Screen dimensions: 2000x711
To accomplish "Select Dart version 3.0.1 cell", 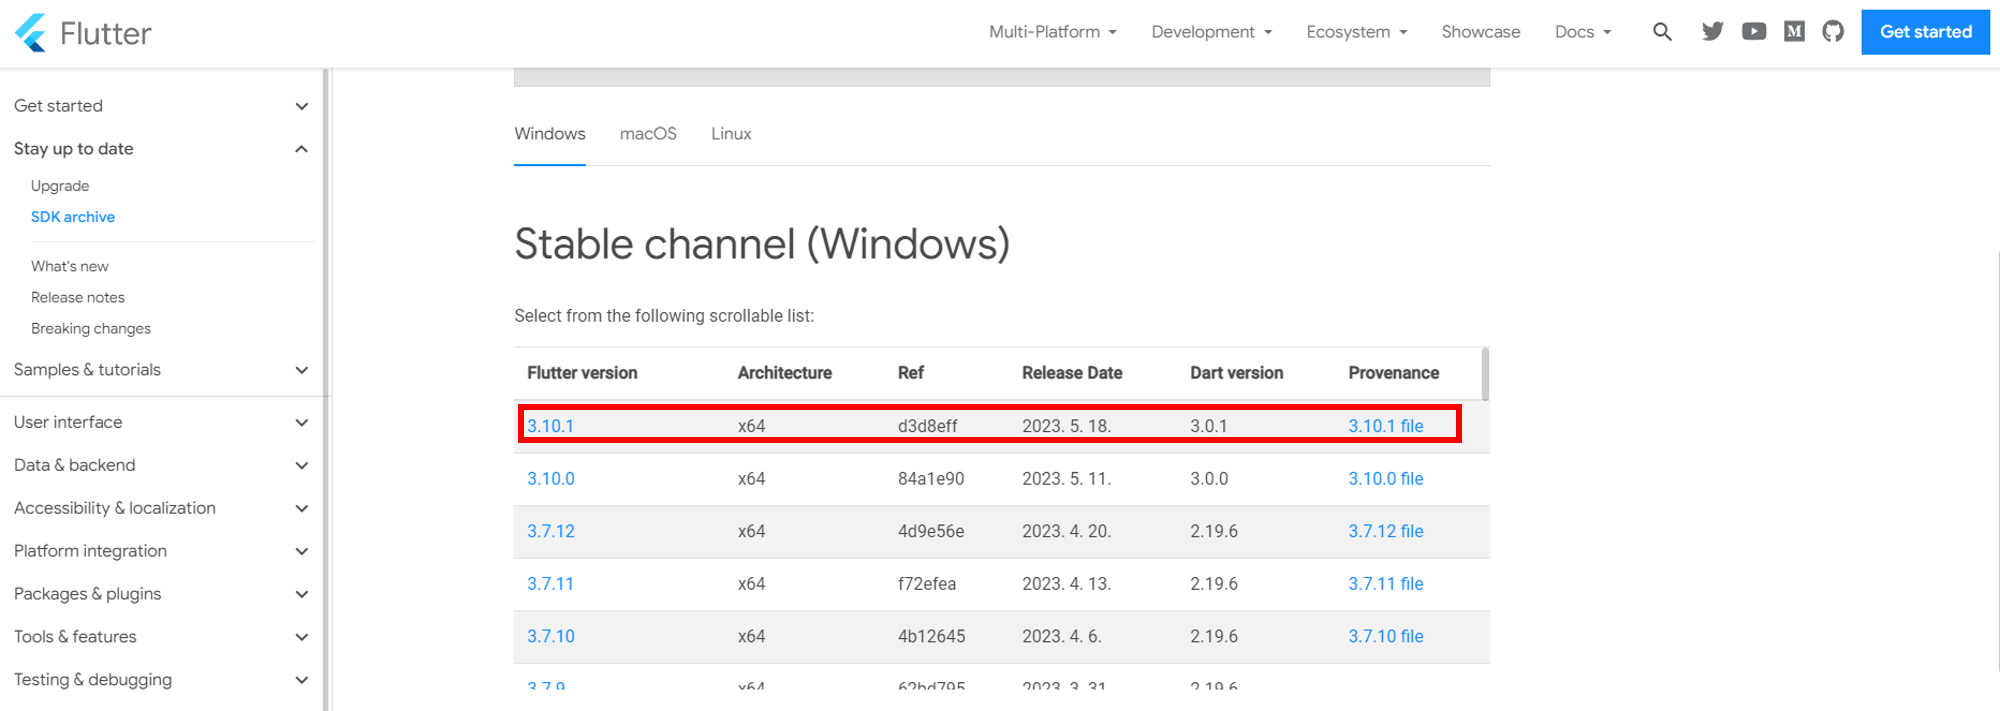I will click(x=1209, y=426).
